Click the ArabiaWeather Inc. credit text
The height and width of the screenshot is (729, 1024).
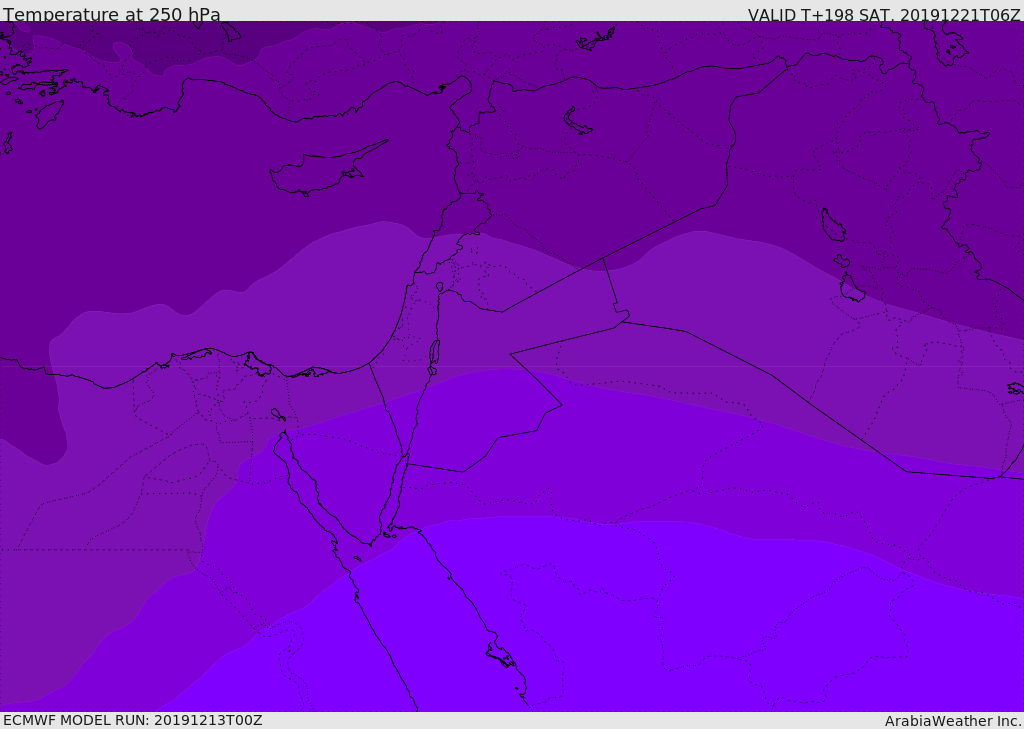click(953, 721)
